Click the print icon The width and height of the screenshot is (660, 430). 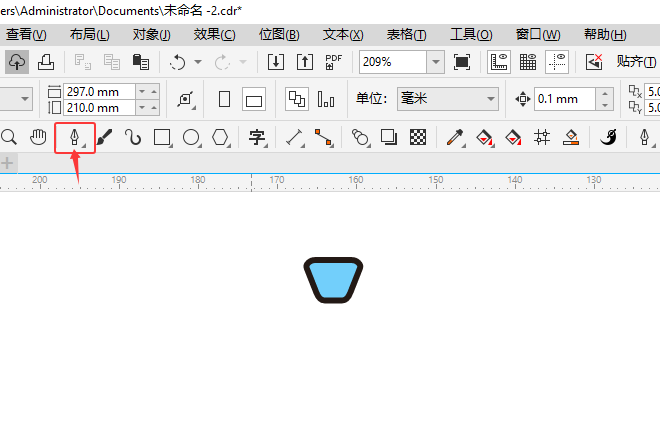tap(46, 62)
